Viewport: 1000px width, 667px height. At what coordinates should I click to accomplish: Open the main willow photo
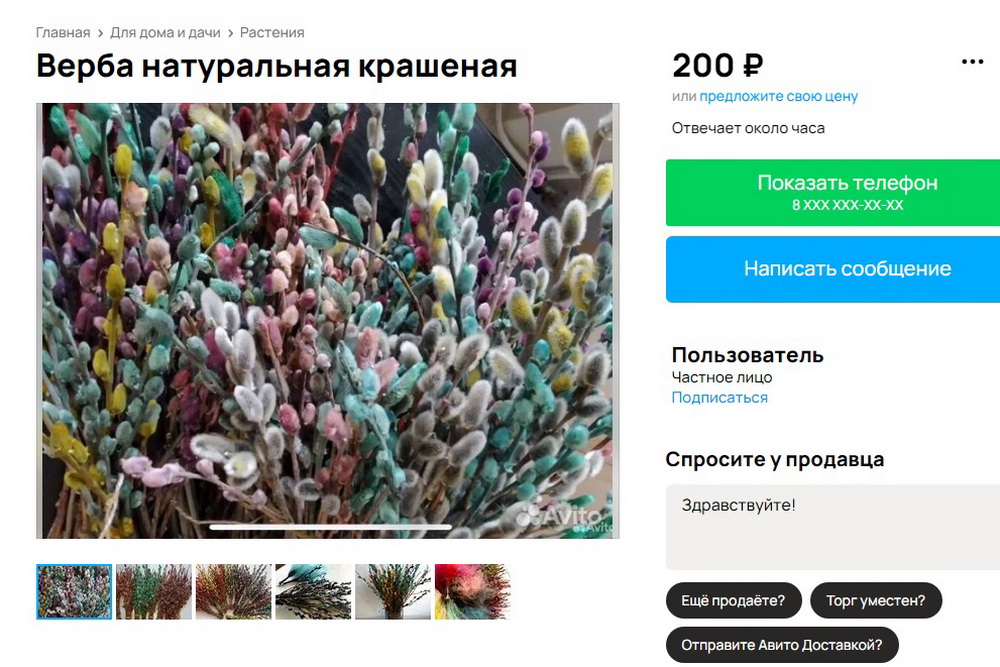pos(328,321)
